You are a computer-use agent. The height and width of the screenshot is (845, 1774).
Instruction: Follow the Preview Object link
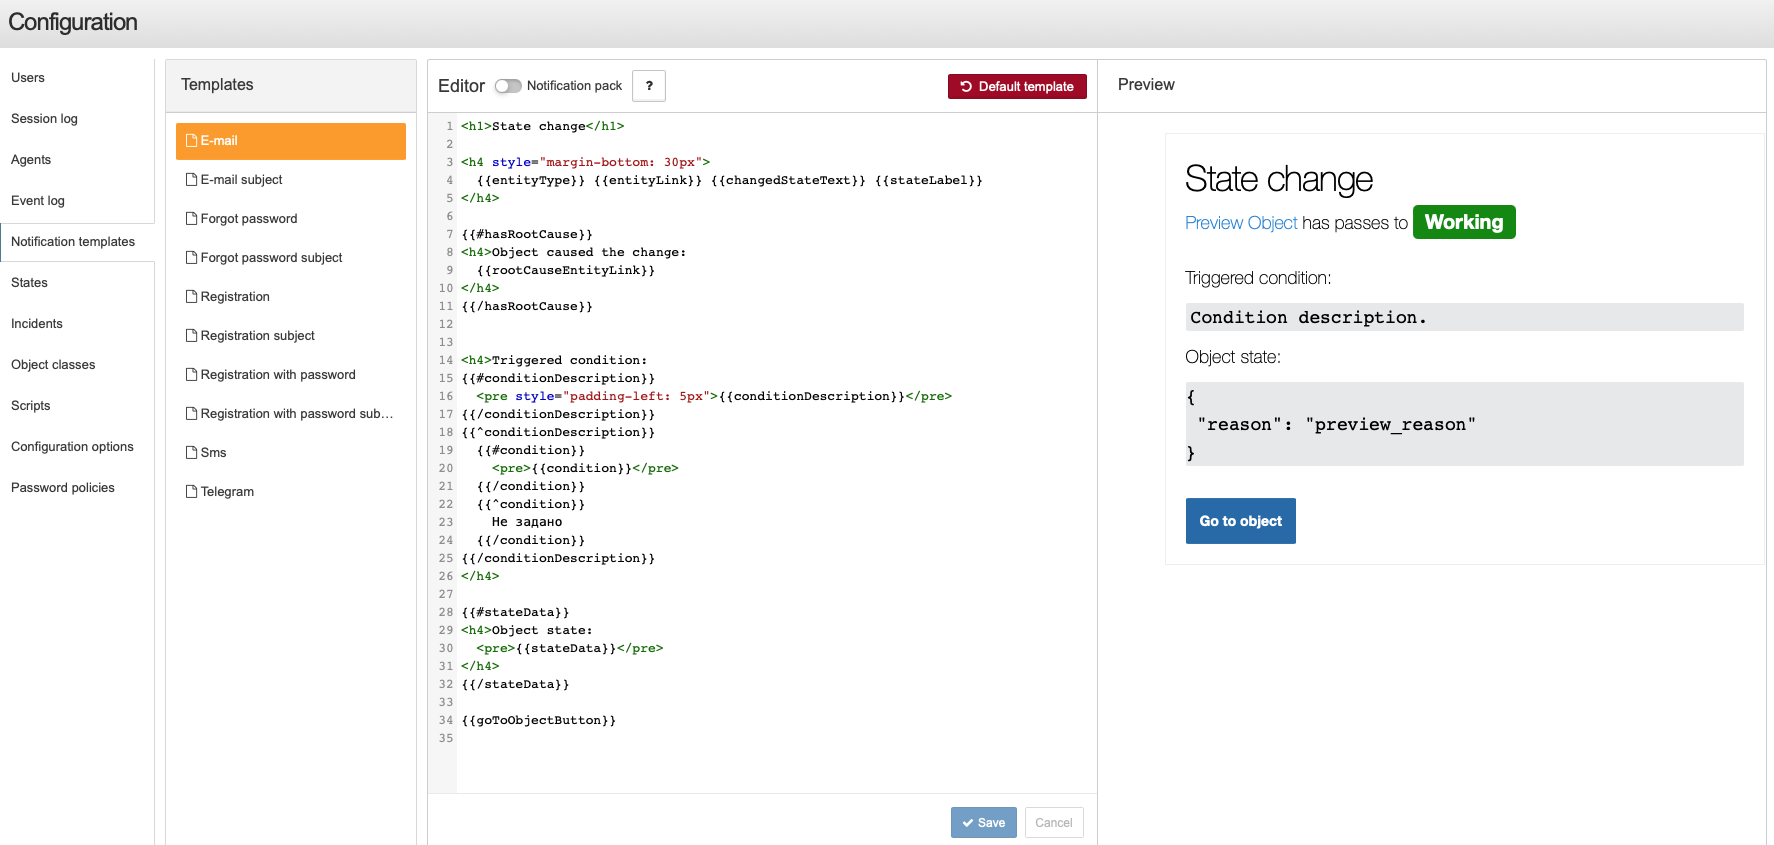coord(1241,223)
